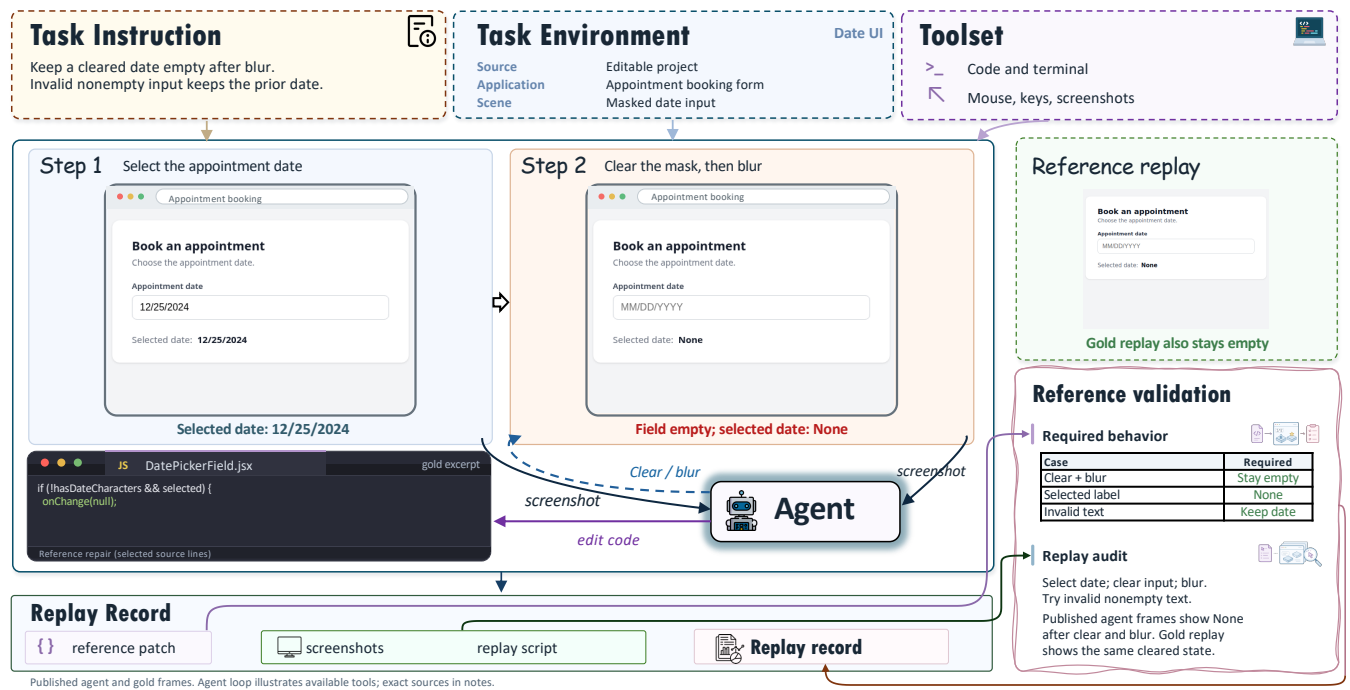Click the Replay record box at bottom
Viewport: 1350px width, 690px height.
coord(821,648)
